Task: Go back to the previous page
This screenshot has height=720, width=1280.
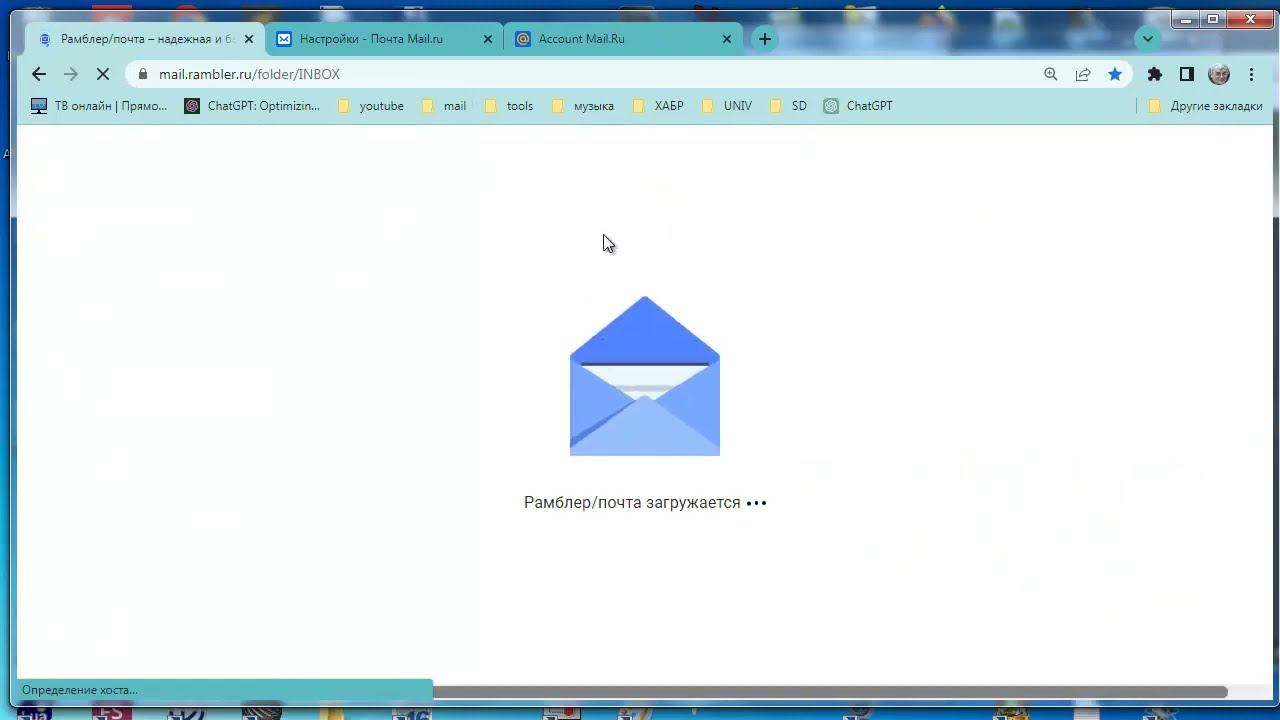Action: 39,74
